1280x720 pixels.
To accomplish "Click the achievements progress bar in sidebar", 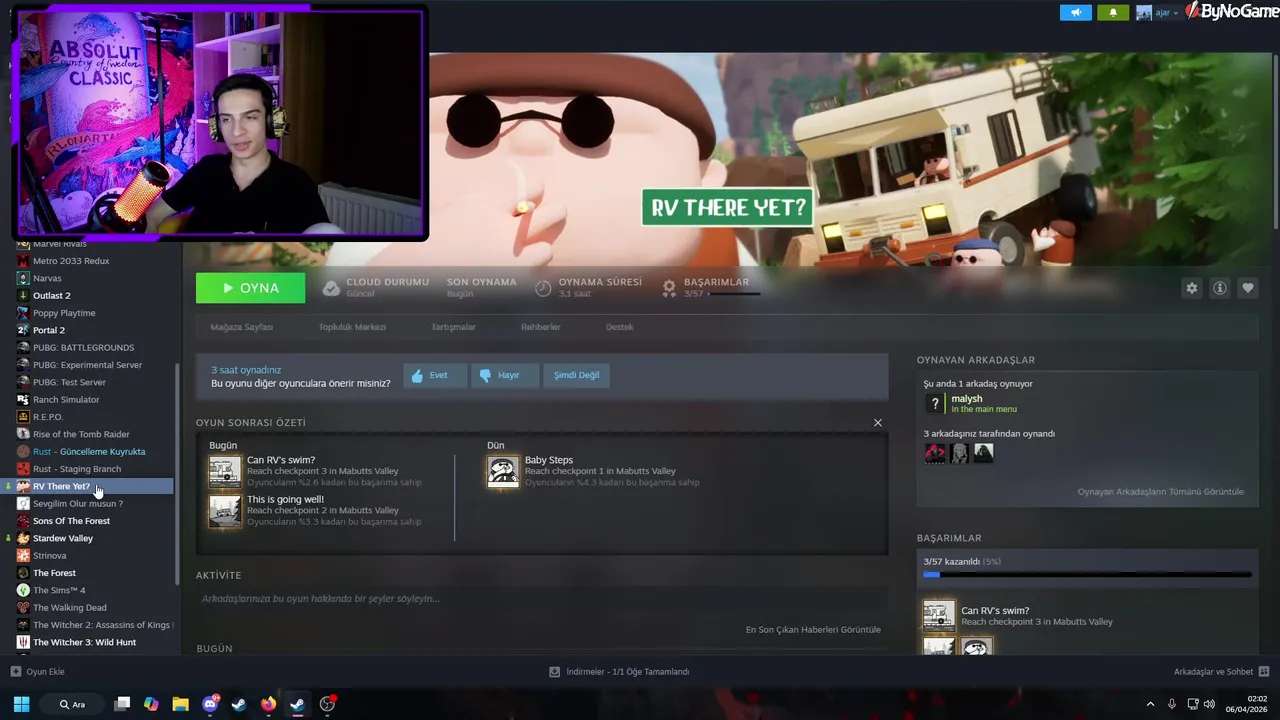I will (1087, 575).
